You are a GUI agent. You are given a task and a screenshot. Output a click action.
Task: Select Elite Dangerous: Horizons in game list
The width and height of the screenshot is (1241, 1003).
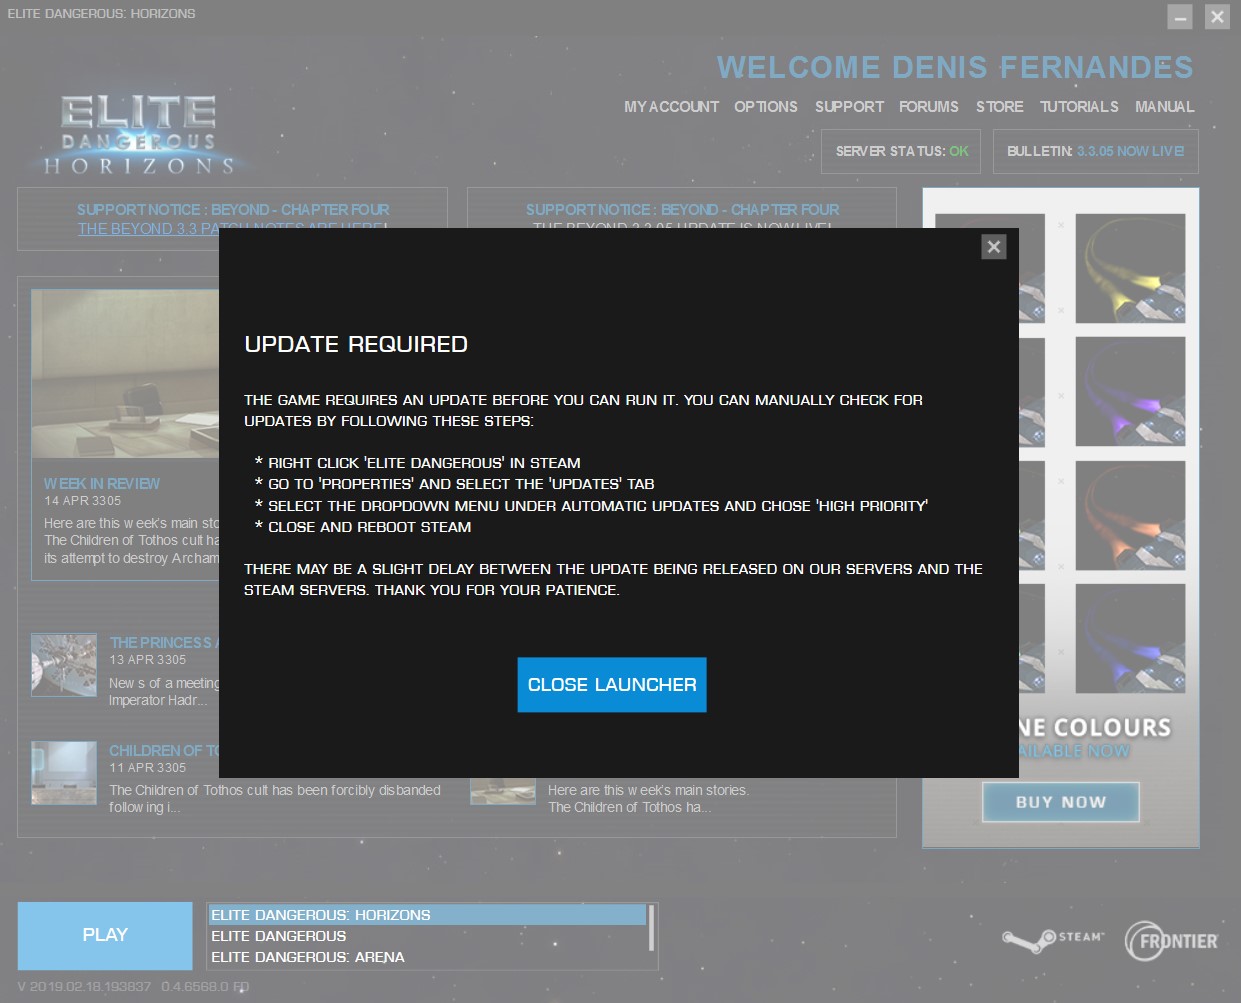(x=427, y=915)
